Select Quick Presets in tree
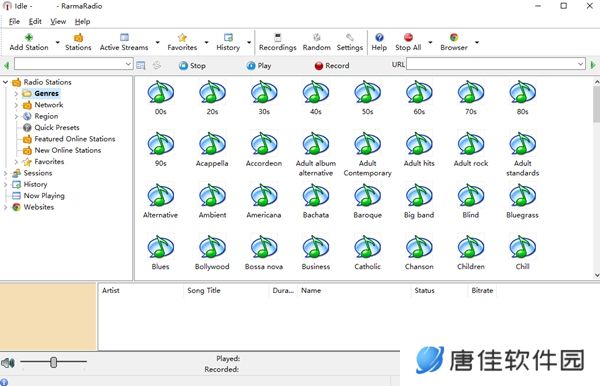This screenshot has width=600, height=386. click(57, 127)
